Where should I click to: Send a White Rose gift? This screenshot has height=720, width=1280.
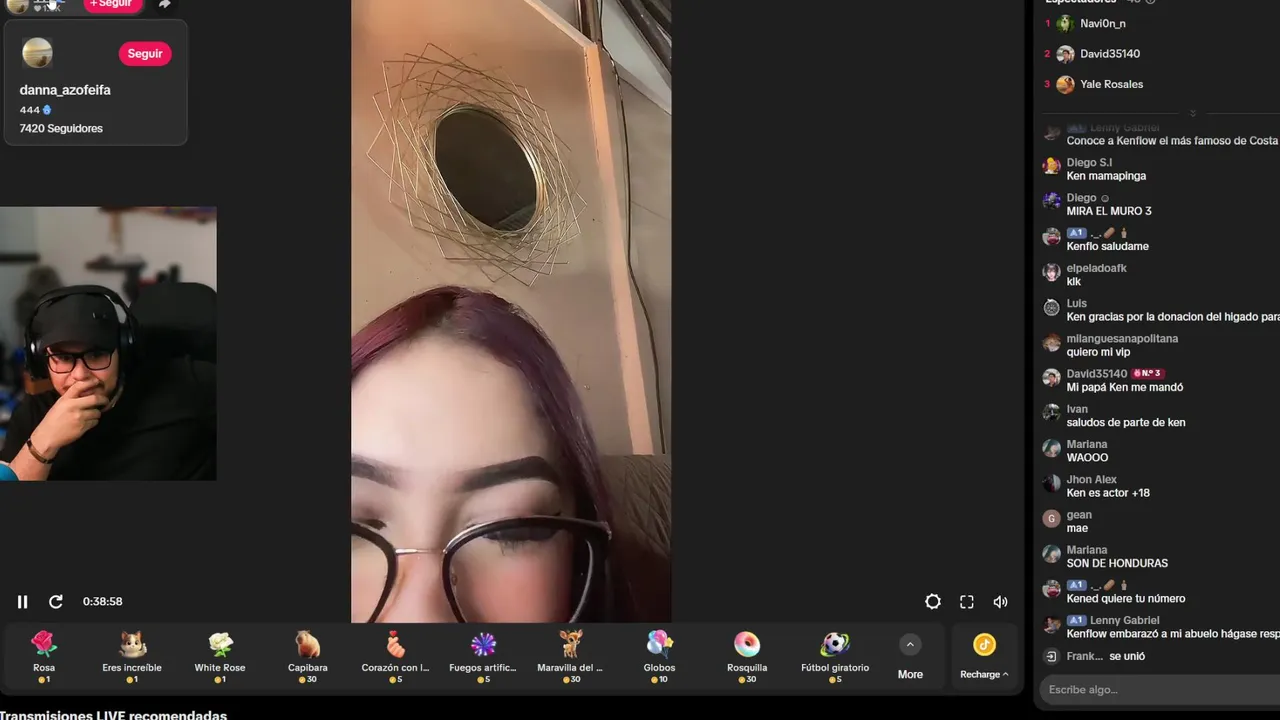220,657
